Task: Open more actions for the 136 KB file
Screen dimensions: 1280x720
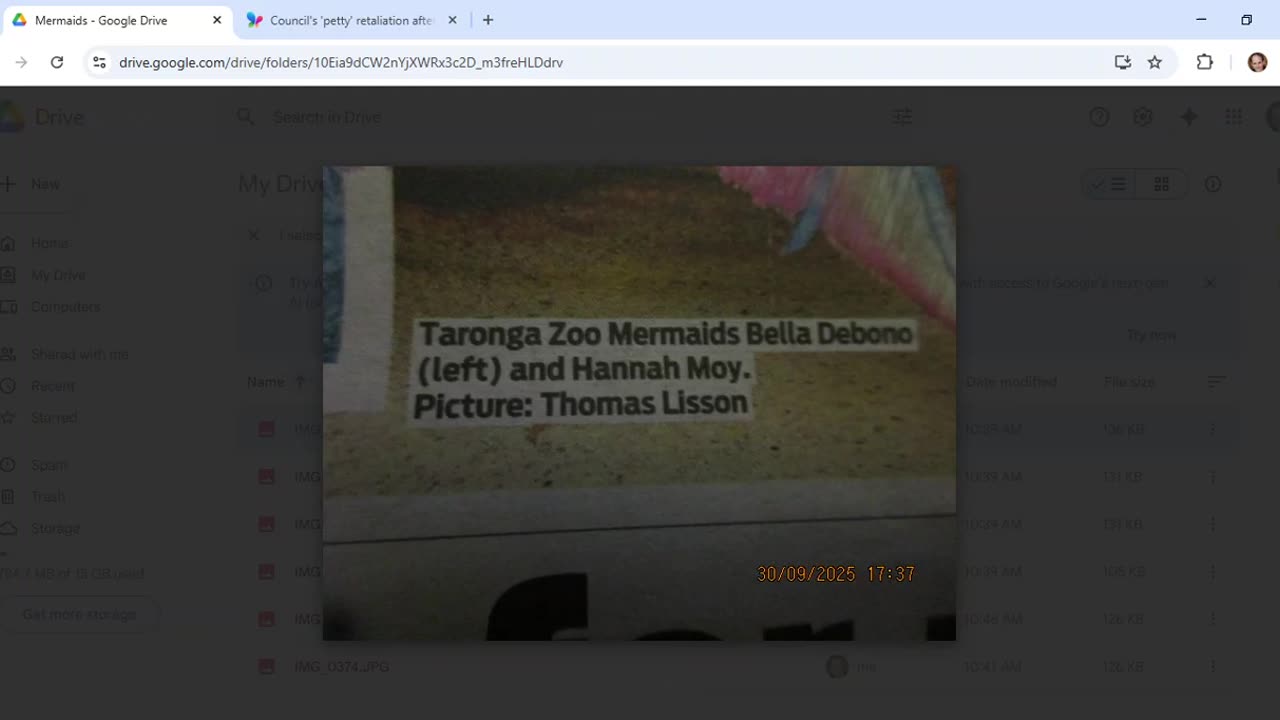Action: [x=1212, y=429]
